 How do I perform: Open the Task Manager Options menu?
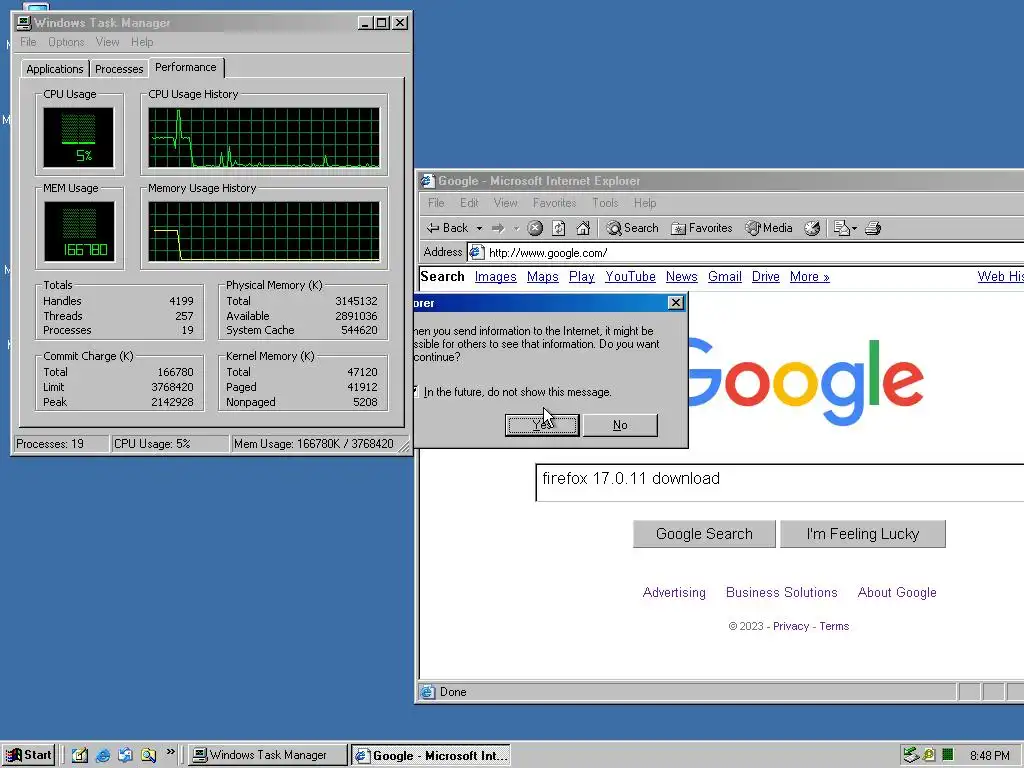click(66, 42)
